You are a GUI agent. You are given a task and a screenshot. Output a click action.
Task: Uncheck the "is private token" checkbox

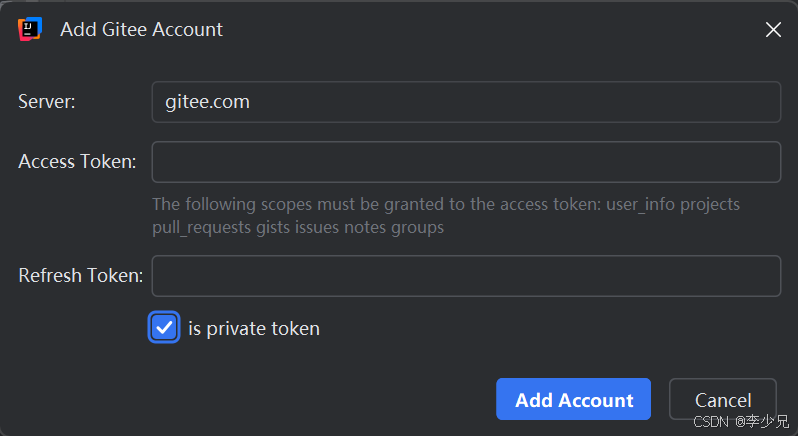pyautogui.click(x=164, y=327)
